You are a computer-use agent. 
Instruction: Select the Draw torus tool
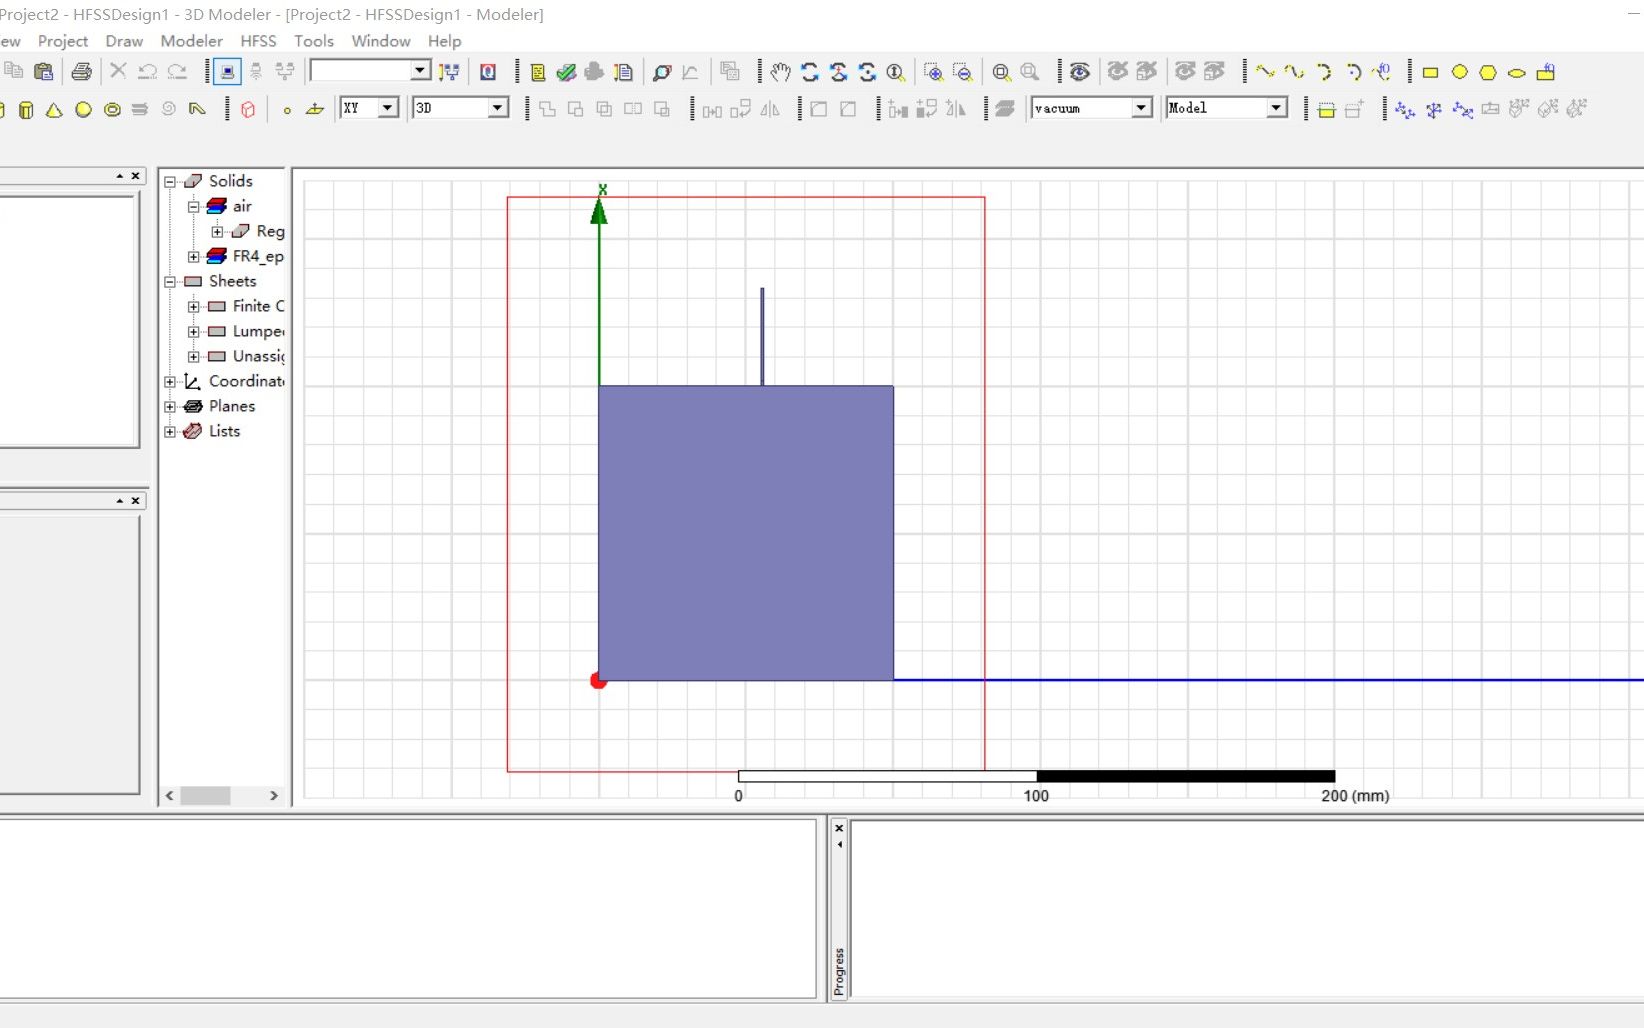pyautogui.click(x=112, y=109)
